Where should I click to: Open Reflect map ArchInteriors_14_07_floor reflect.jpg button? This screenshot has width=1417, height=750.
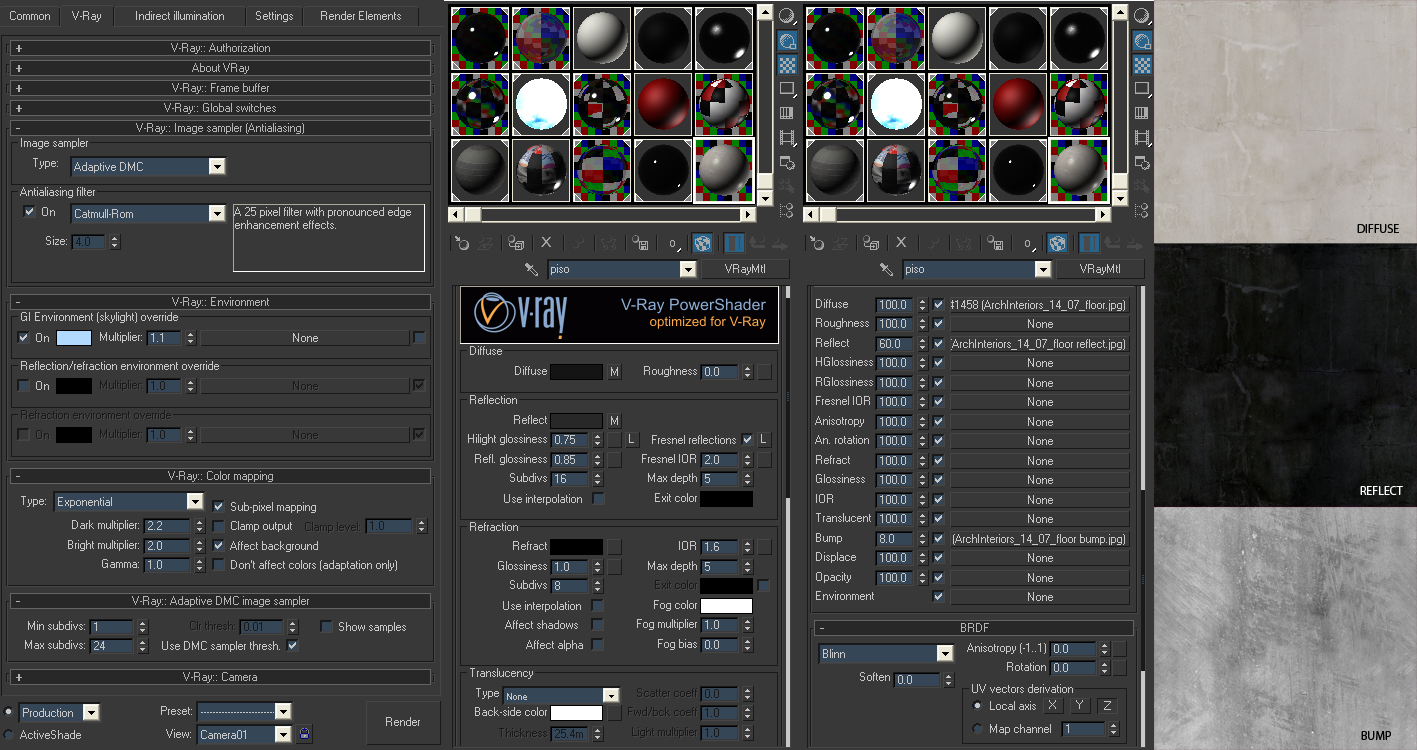1040,344
